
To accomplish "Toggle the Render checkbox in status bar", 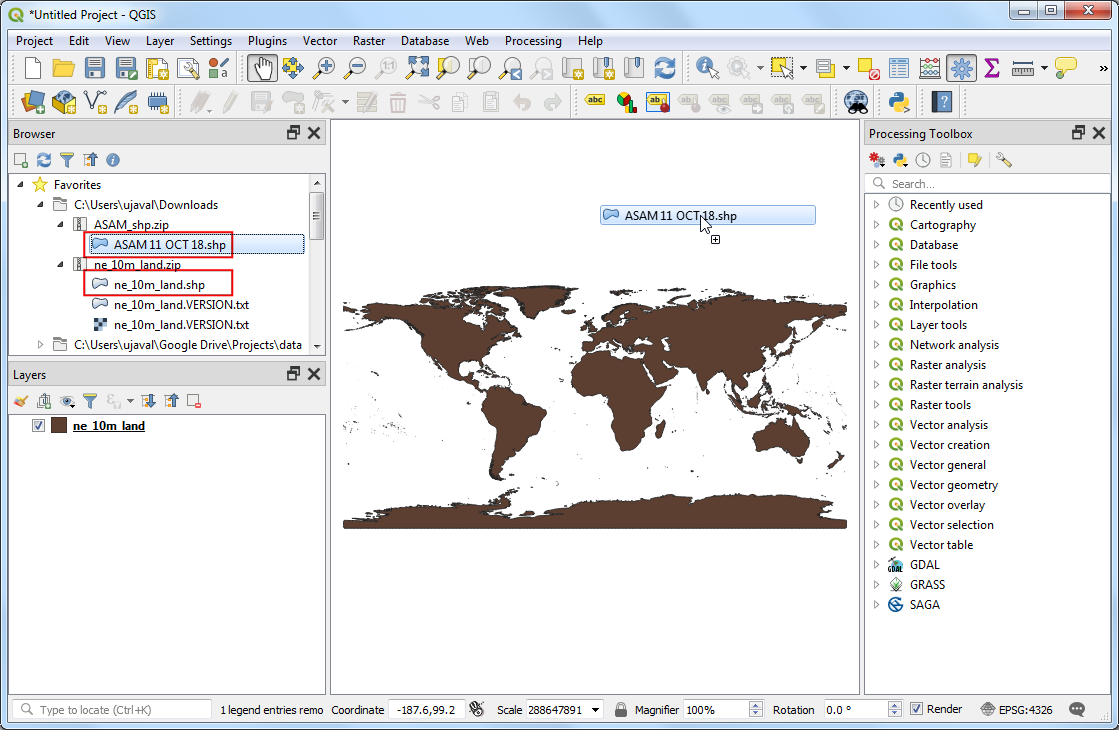I will (x=917, y=709).
